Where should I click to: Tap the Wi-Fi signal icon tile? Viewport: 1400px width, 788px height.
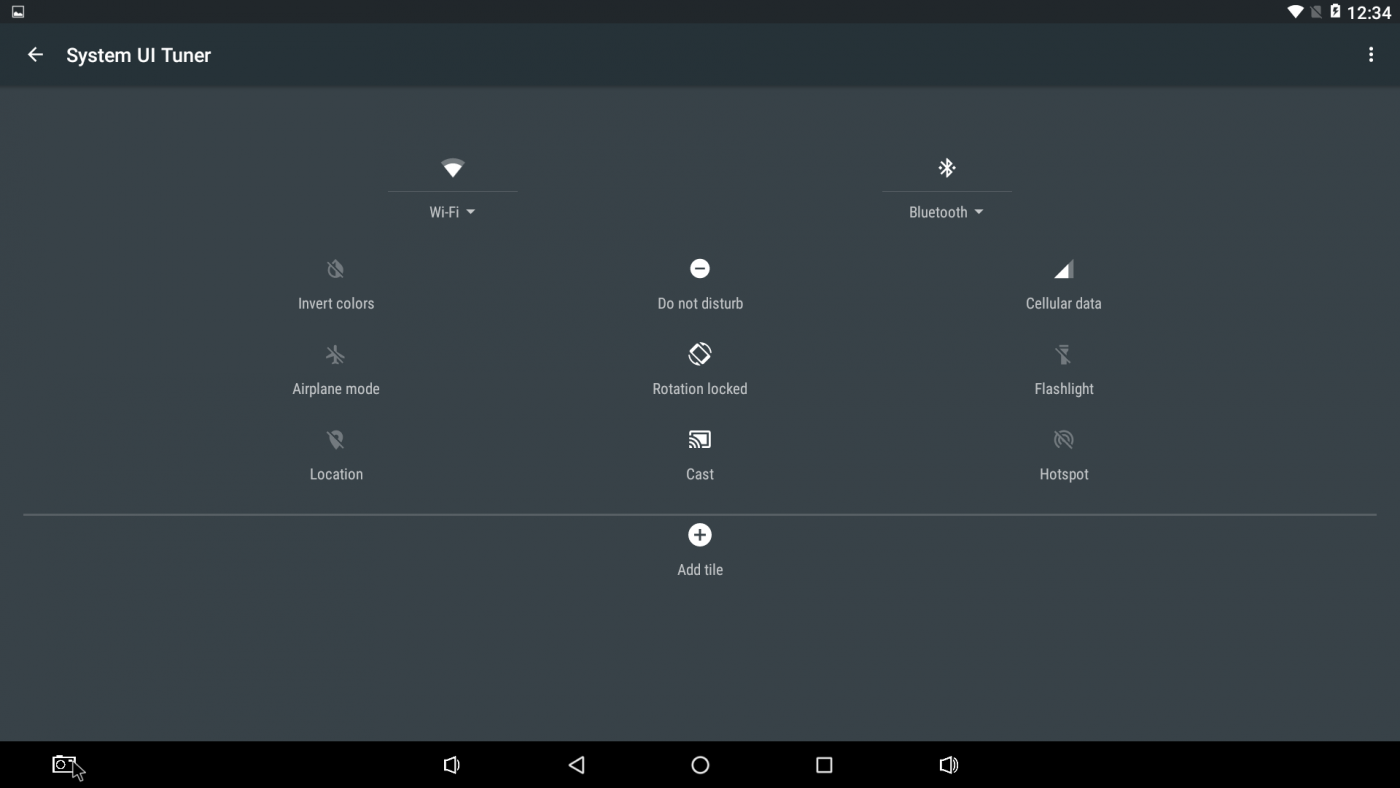(x=453, y=168)
